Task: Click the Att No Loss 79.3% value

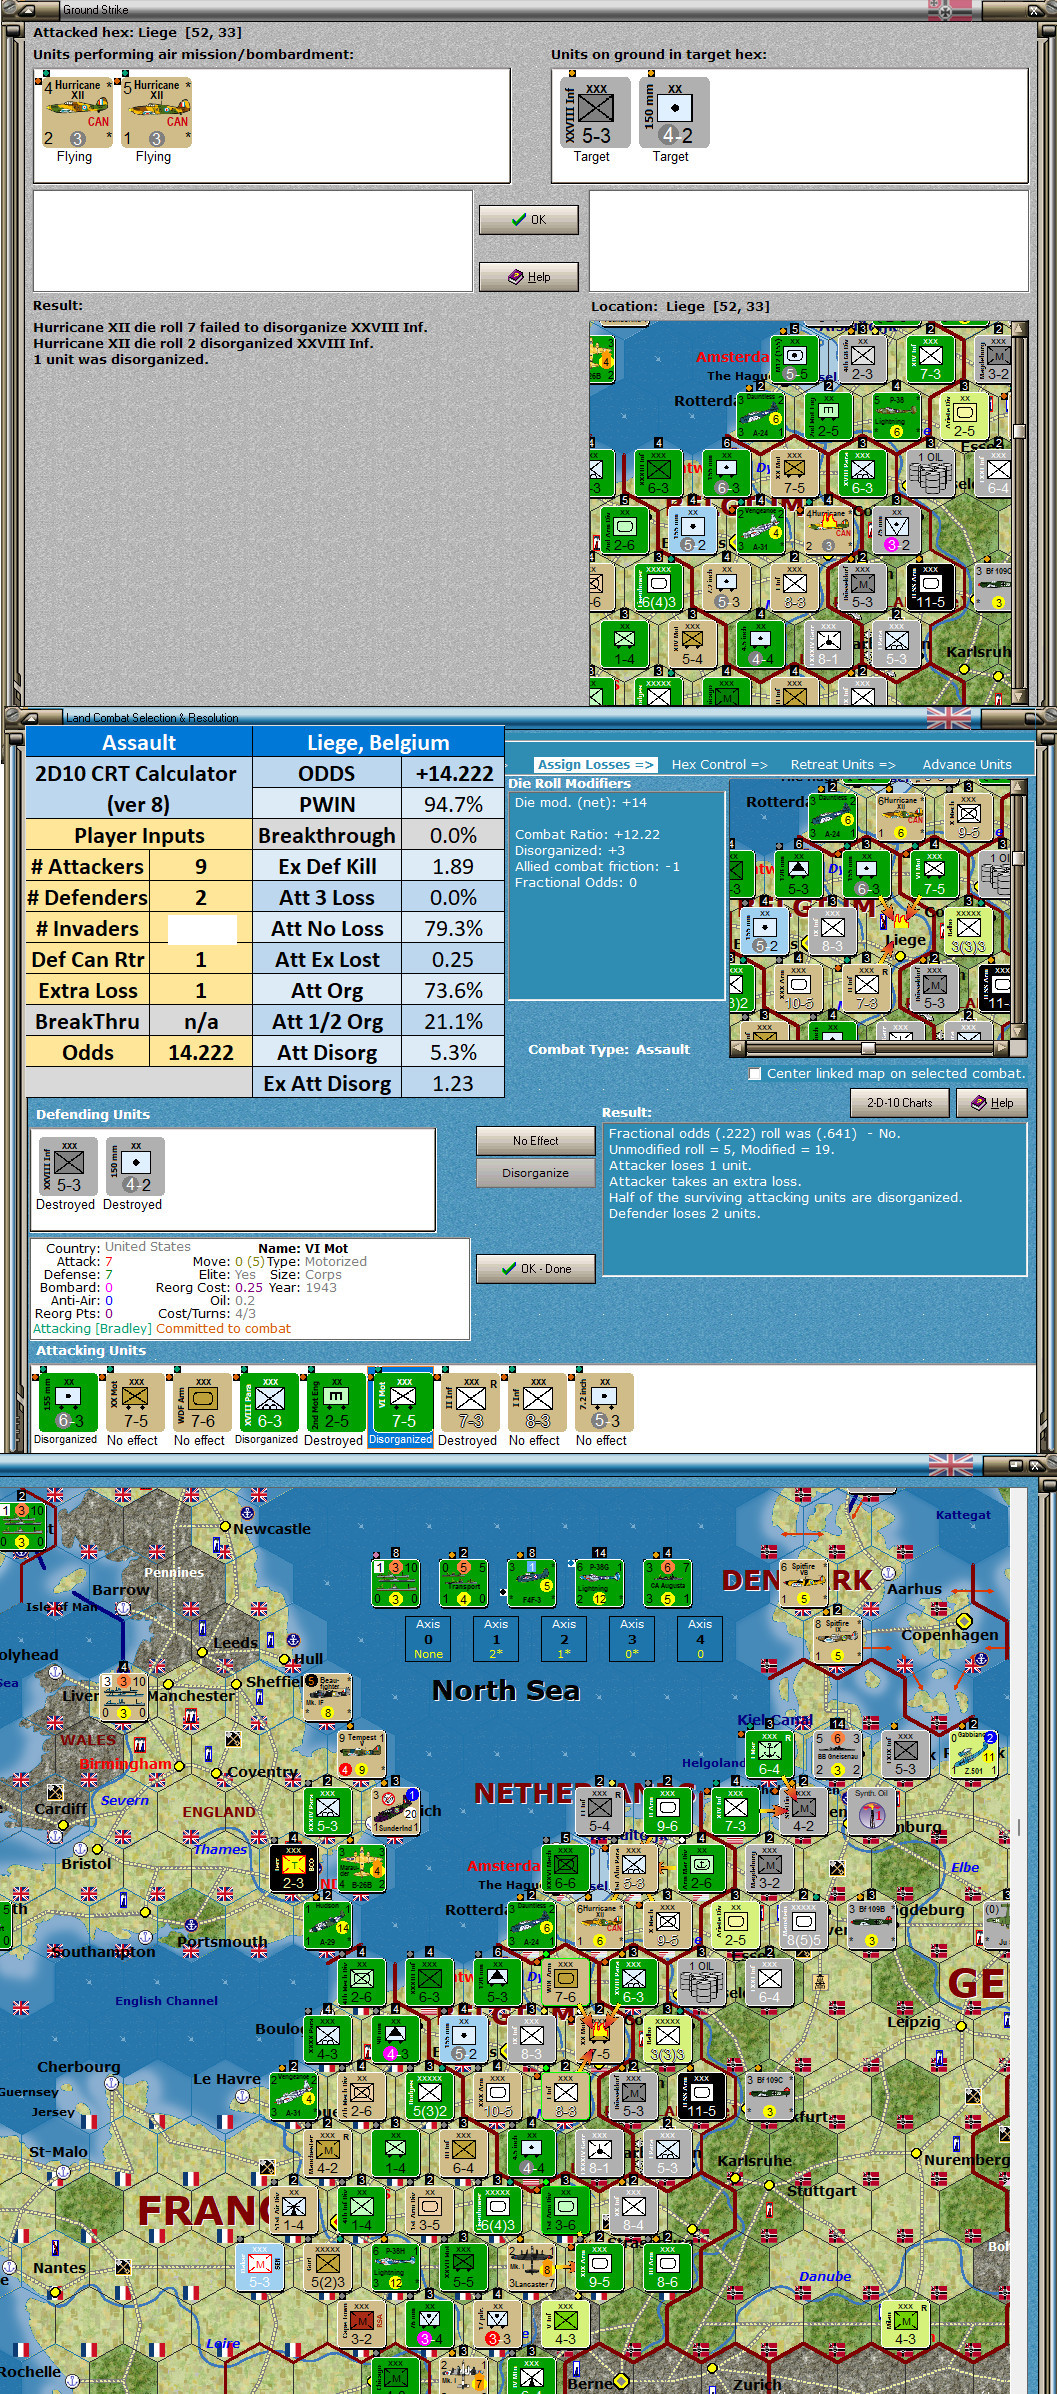Action: point(452,929)
